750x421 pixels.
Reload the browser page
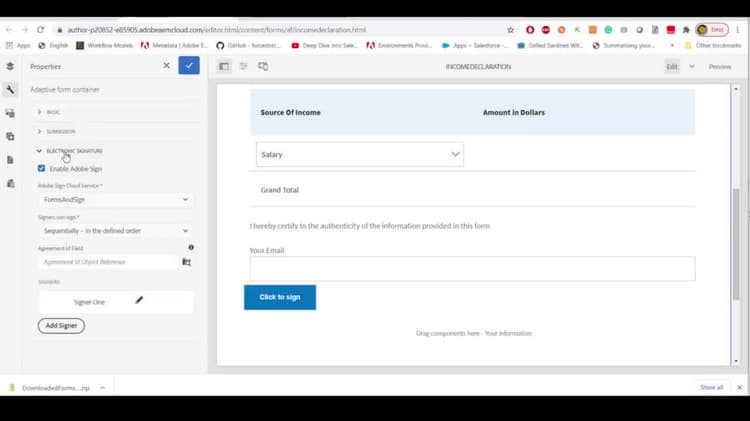[41, 30]
